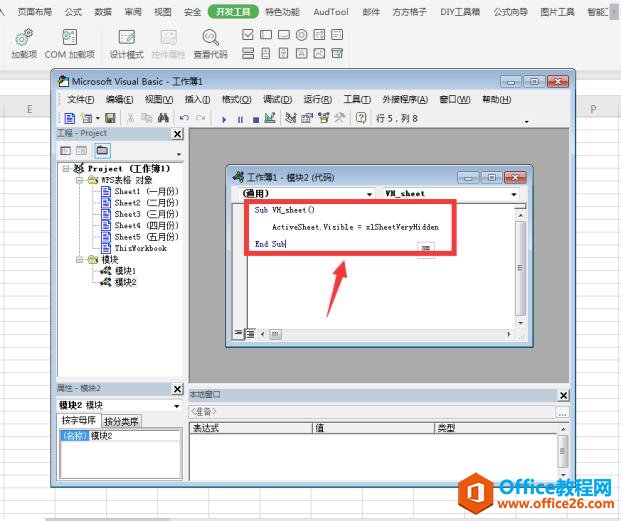Open COM 加载项 in ribbon

pyautogui.click(x=70, y=44)
